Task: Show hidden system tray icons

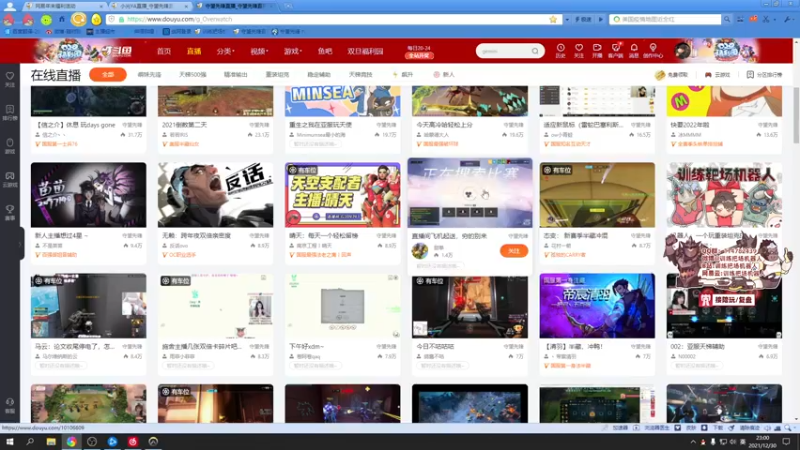Action: tap(693, 442)
